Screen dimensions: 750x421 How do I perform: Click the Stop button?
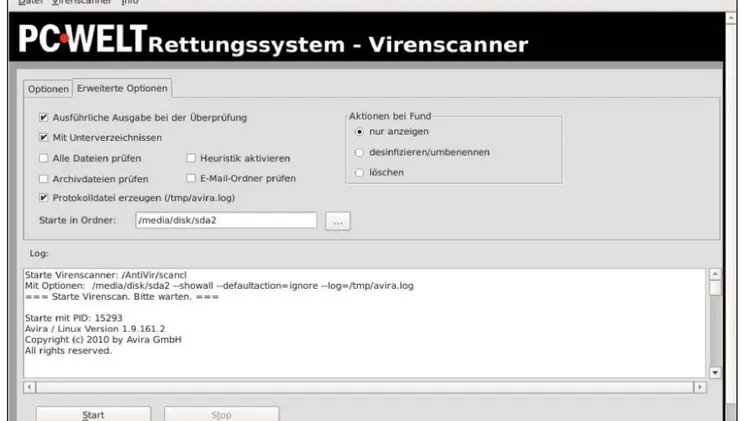click(x=221, y=414)
